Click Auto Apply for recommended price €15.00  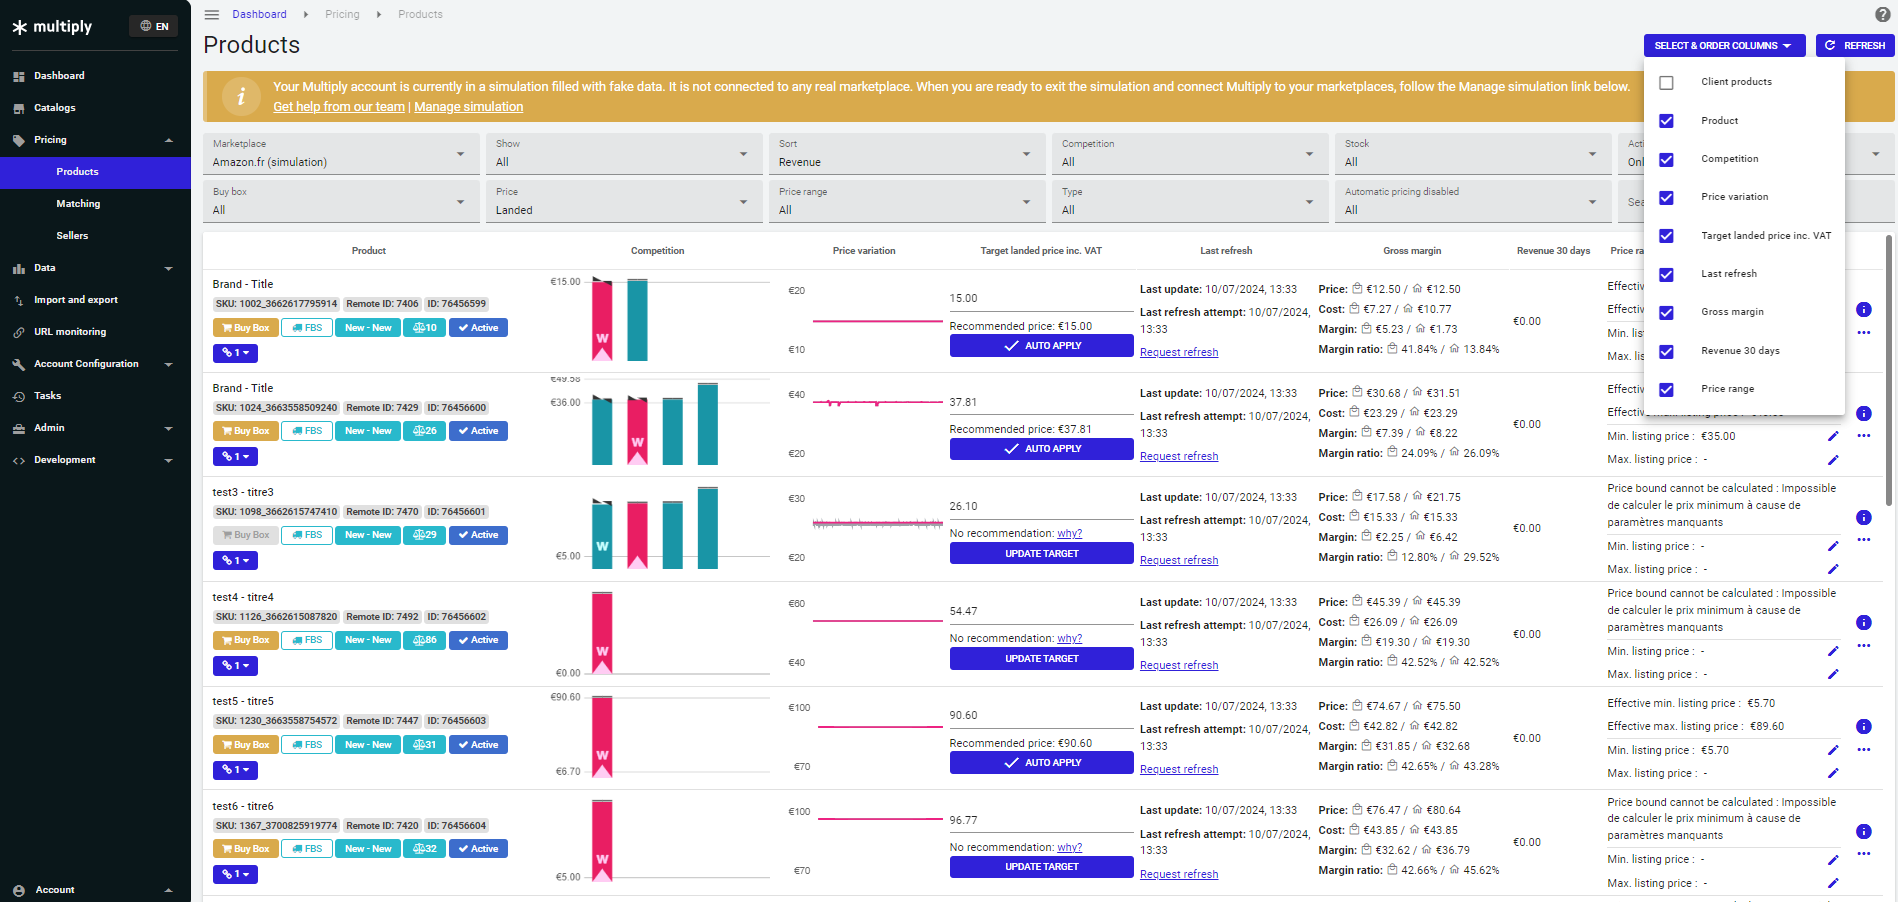(1041, 346)
